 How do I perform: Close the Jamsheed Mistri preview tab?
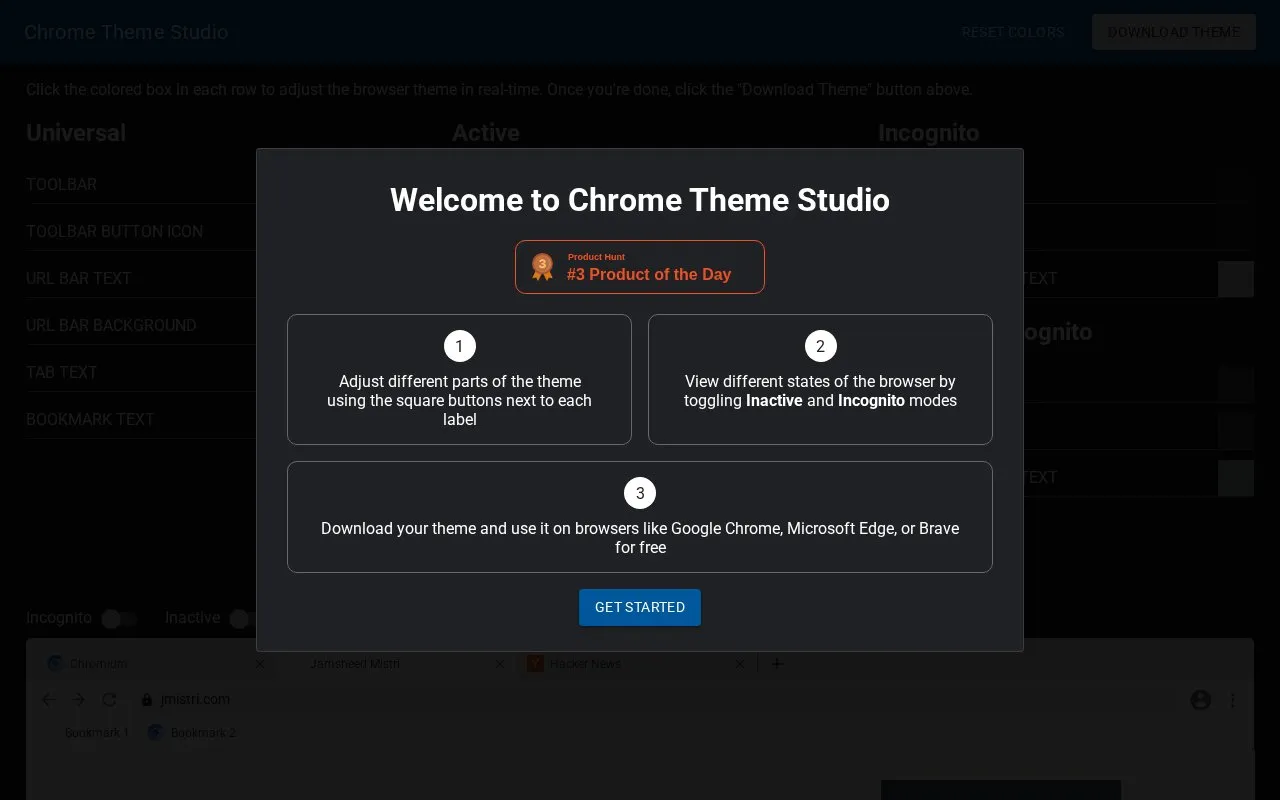click(x=500, y=664)
